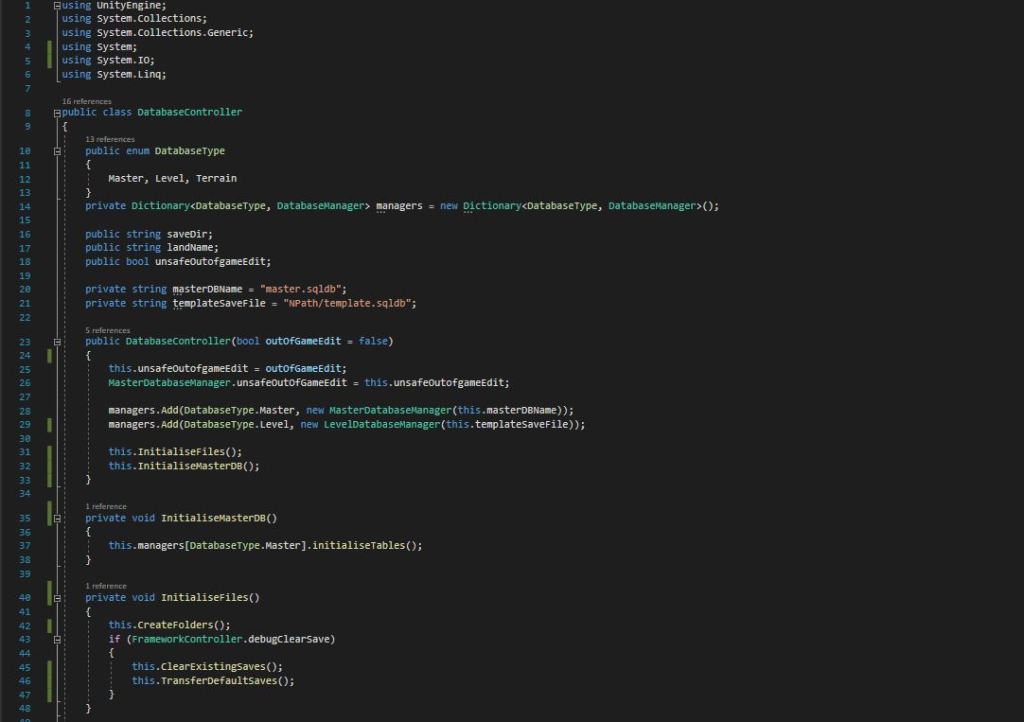Click 'using System.Linq;' line
Image resolution: width=1024 pixels, height=722 pixels.
[114, 75]
